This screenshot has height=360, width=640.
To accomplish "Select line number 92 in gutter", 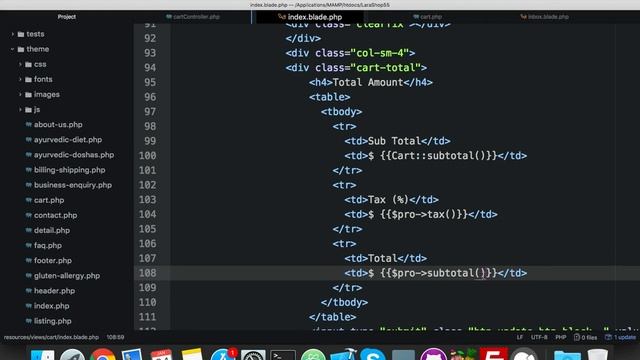I will coord(150,38).
